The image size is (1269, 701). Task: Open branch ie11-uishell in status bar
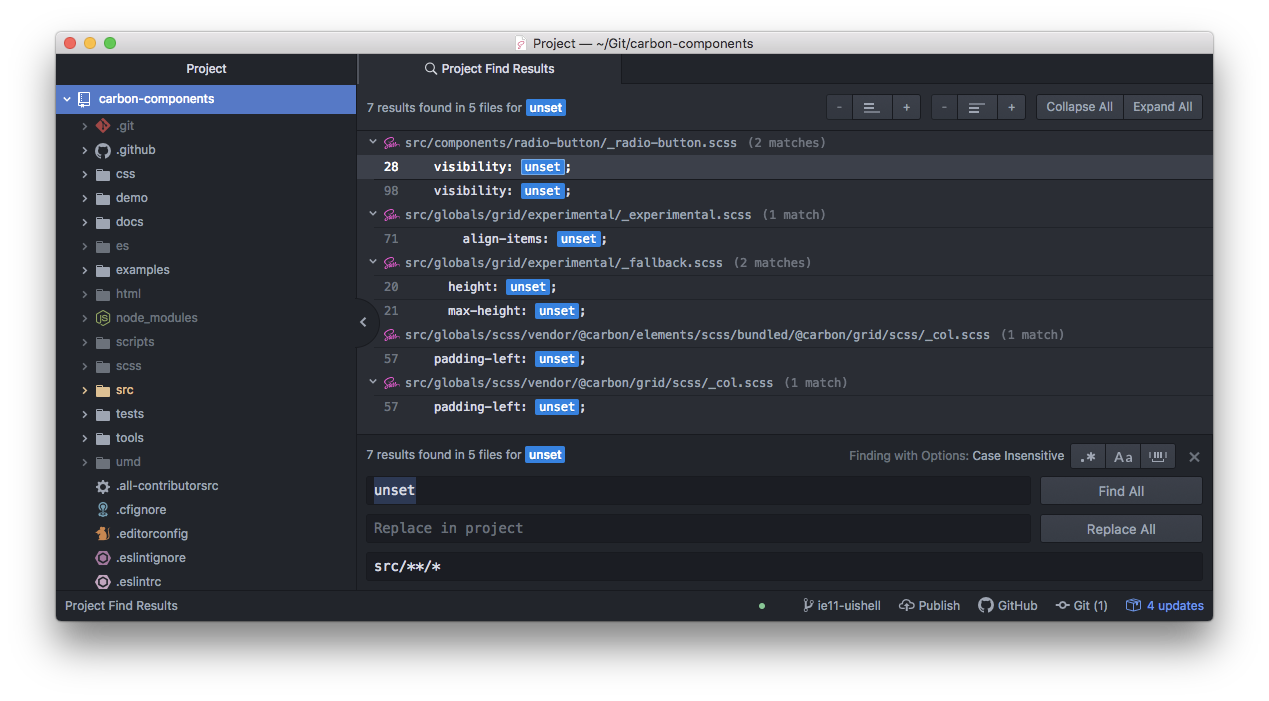pyautogui.click(x=841, y=606)
